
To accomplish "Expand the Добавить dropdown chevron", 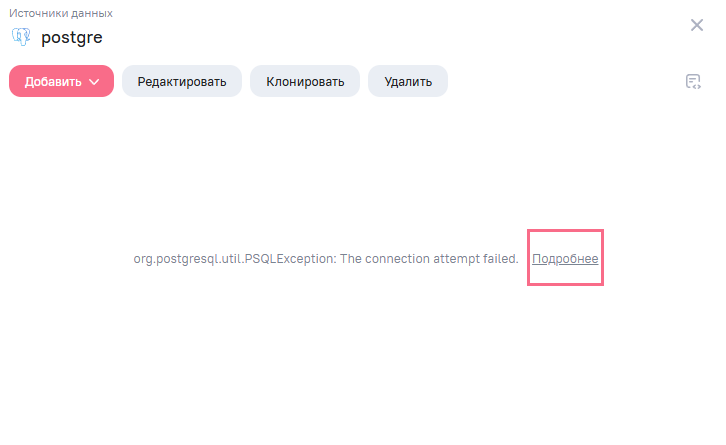I will click(95, 82).
